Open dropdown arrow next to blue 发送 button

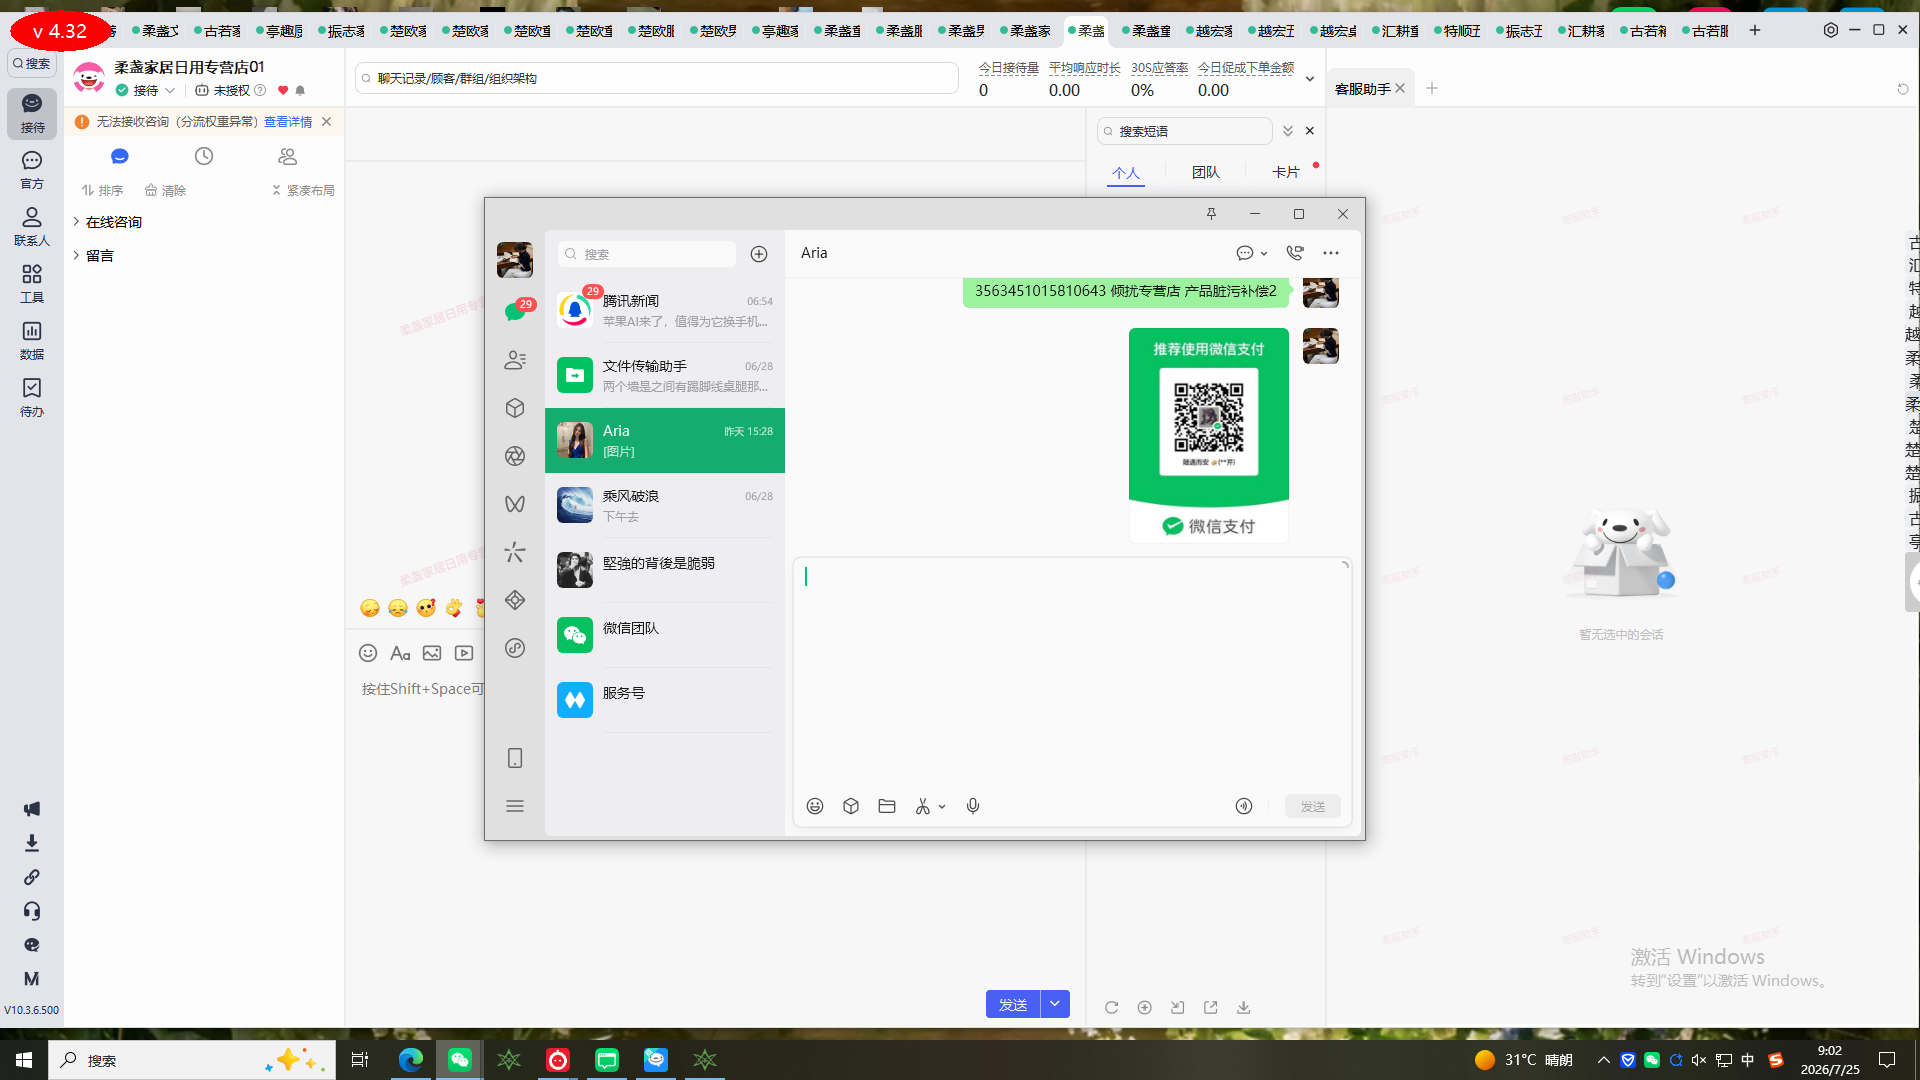coord(1055,1004)
